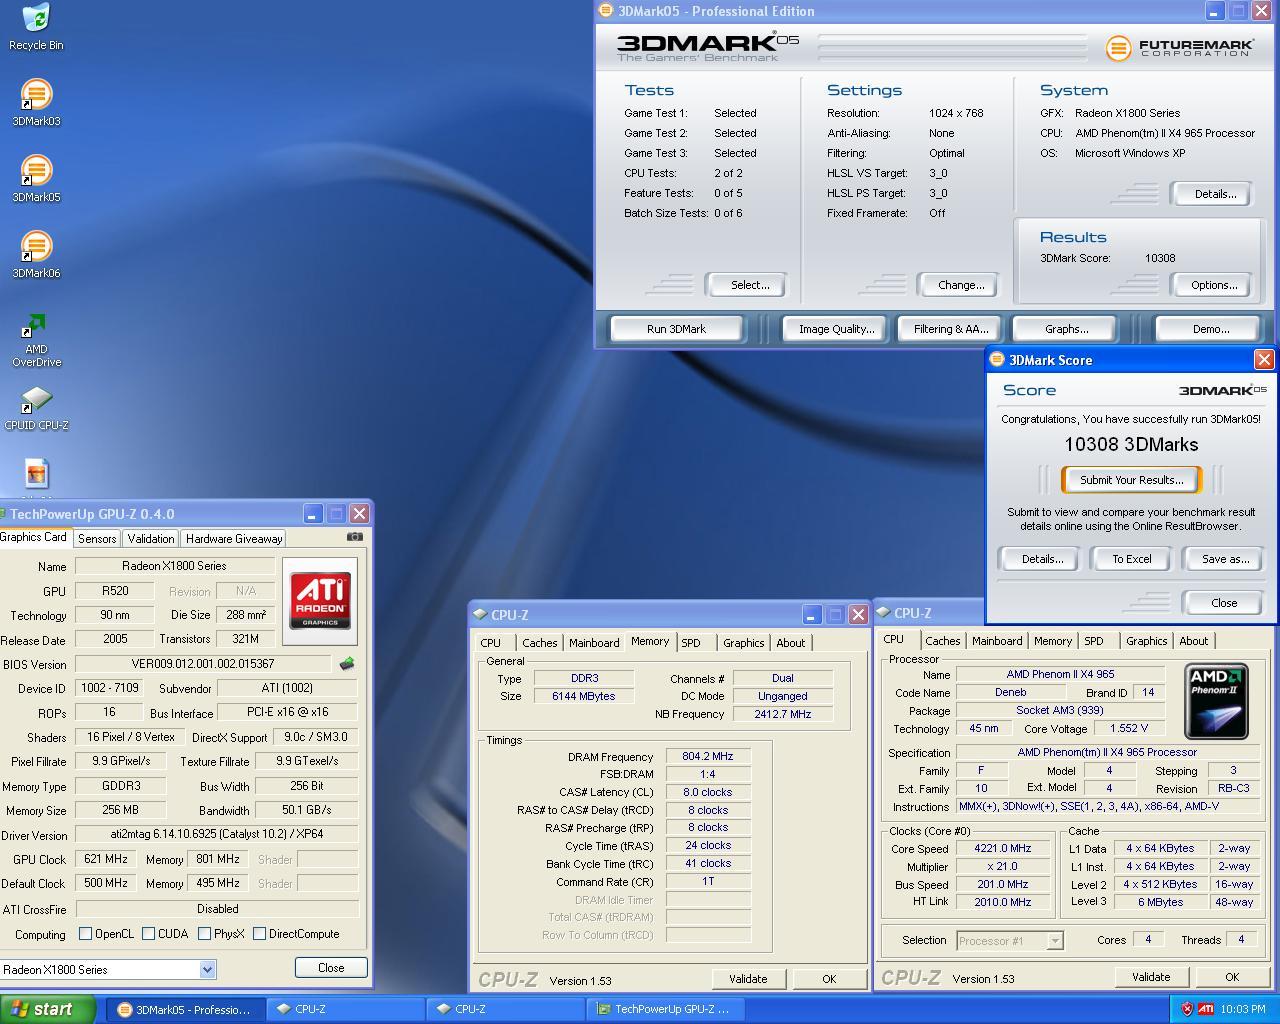This screenshot has width=1280, height=1024.
Task: Click the security shield tray icon
Action: point(1187,1009)
